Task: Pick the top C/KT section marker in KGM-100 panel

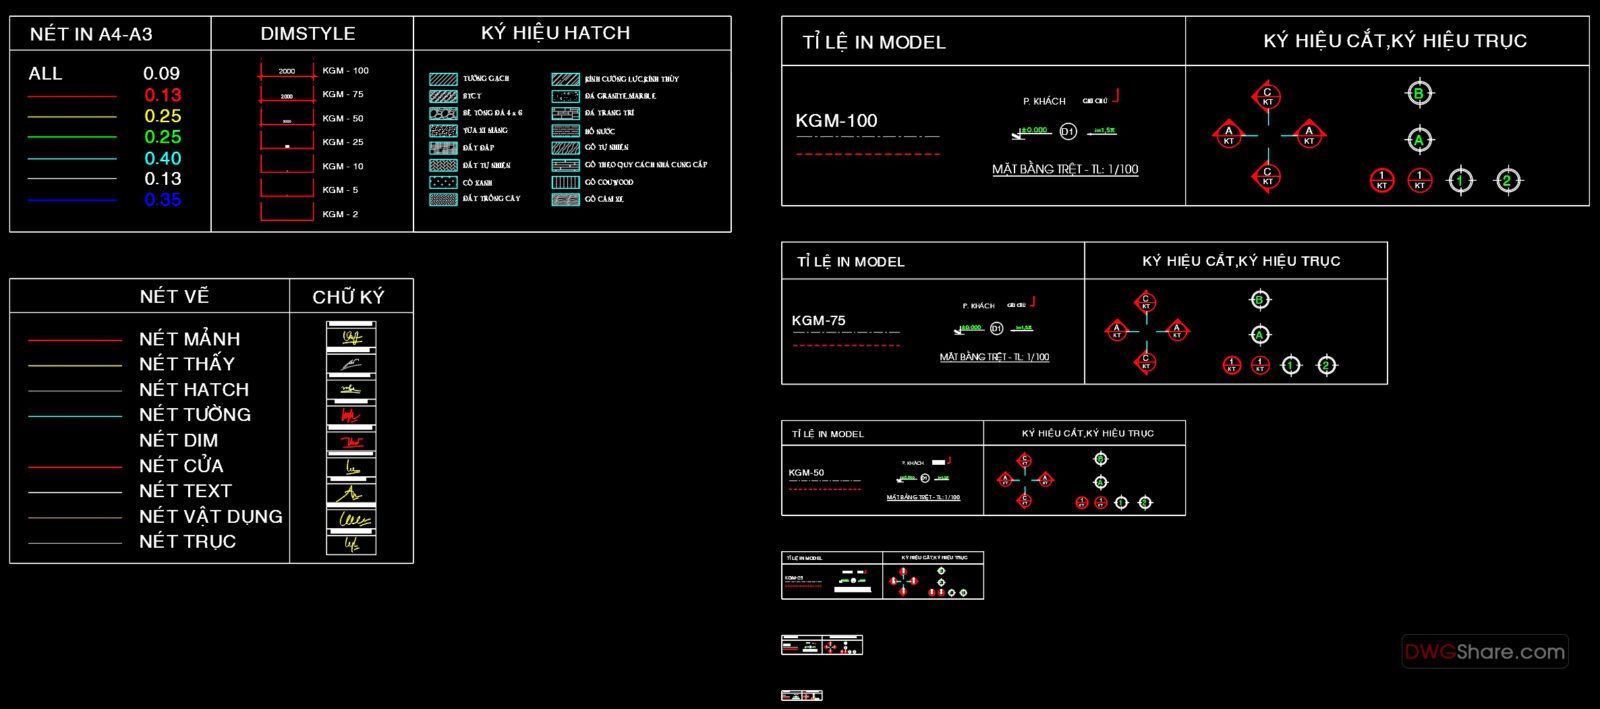Action: click(x=1267, y=97)
